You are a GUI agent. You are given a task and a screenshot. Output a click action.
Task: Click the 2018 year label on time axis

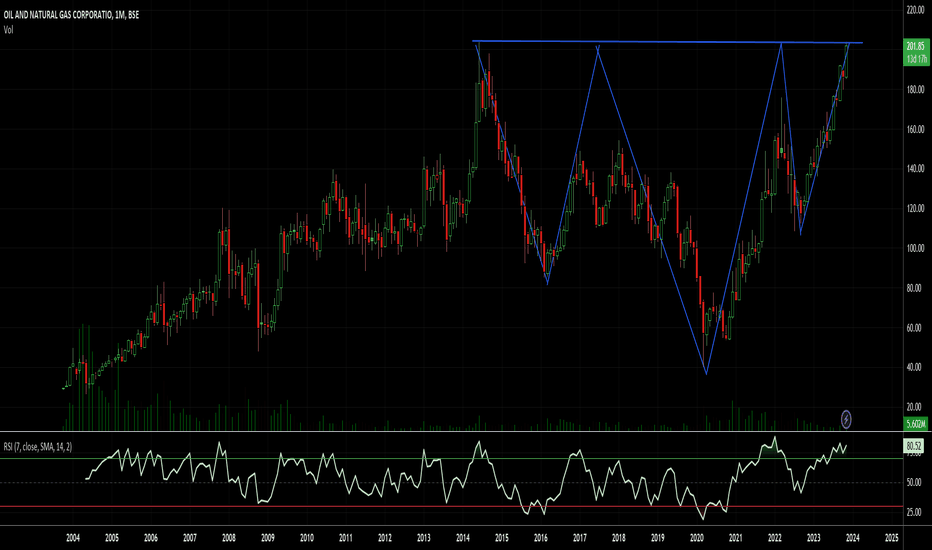tap(619, 538)
